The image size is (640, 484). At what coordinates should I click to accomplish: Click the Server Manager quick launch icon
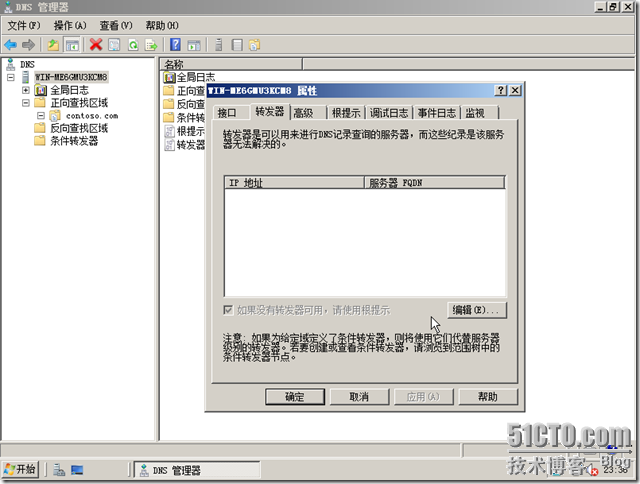click(x=59, y=470)
